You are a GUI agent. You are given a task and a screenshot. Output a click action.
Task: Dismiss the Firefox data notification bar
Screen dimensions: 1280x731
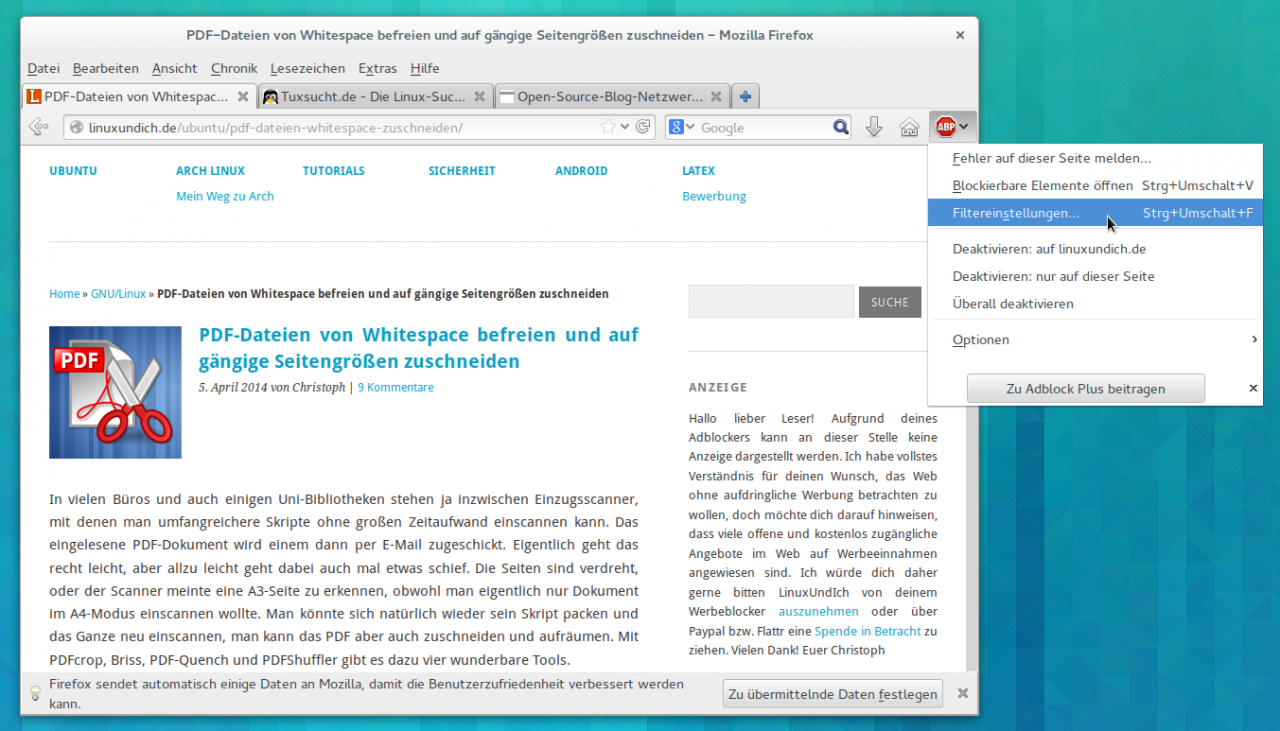coord(962,693)
